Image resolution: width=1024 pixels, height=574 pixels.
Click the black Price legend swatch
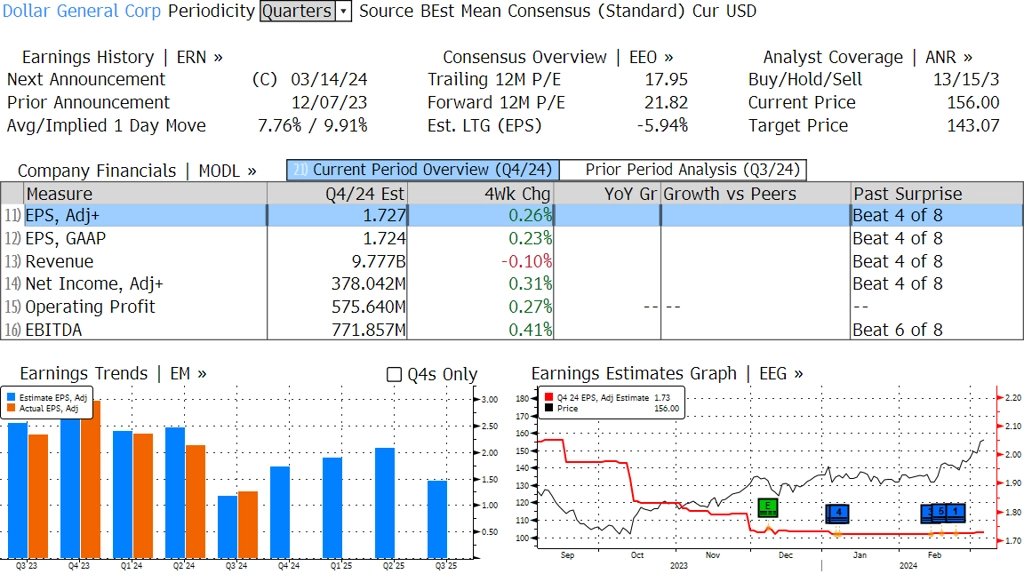(549, 408)
